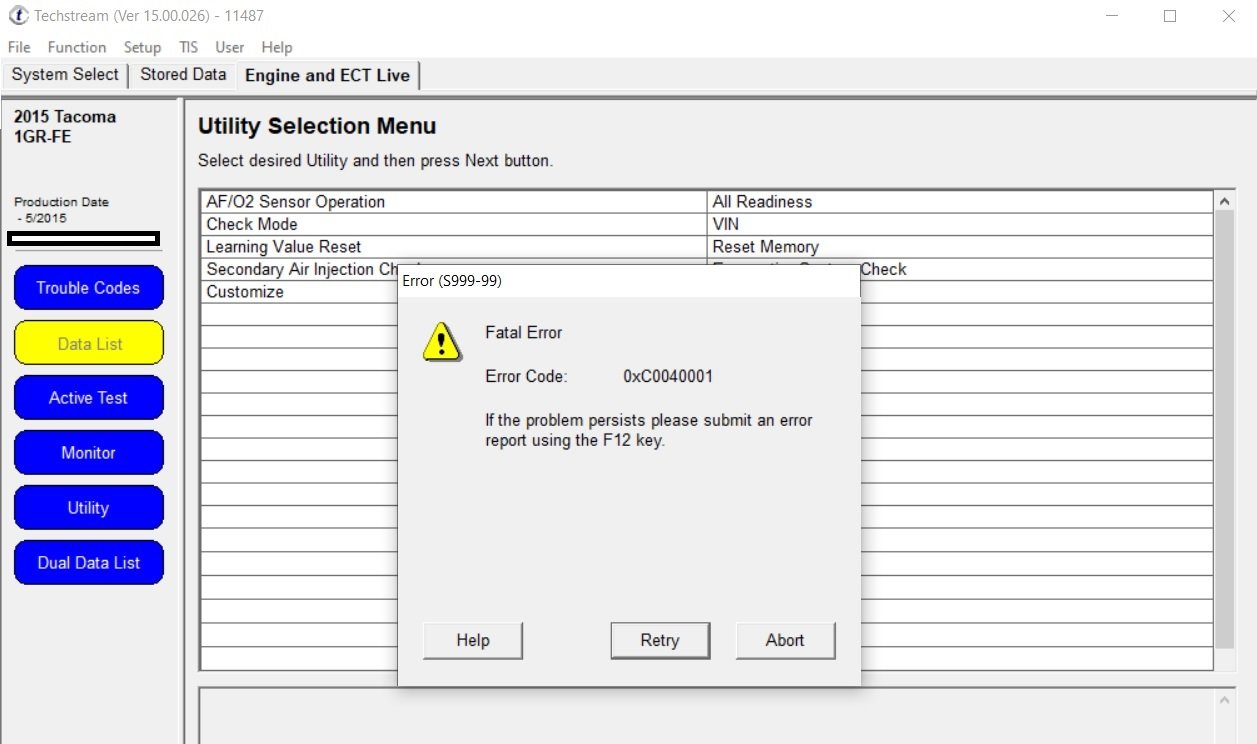Select the VIN utility row
The image size is (1257, 744).
960,224
